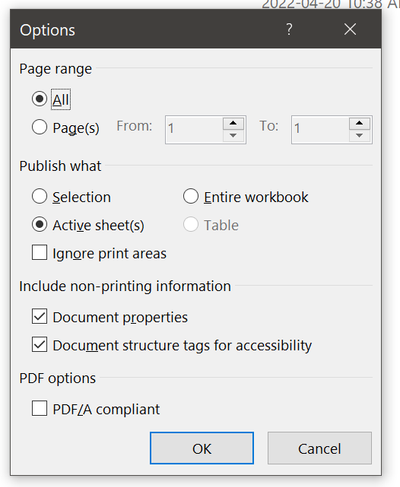This screenshot has height=487, width=400.
Task: Close the Options dialog with X
Action: click(x=350, y=29)
